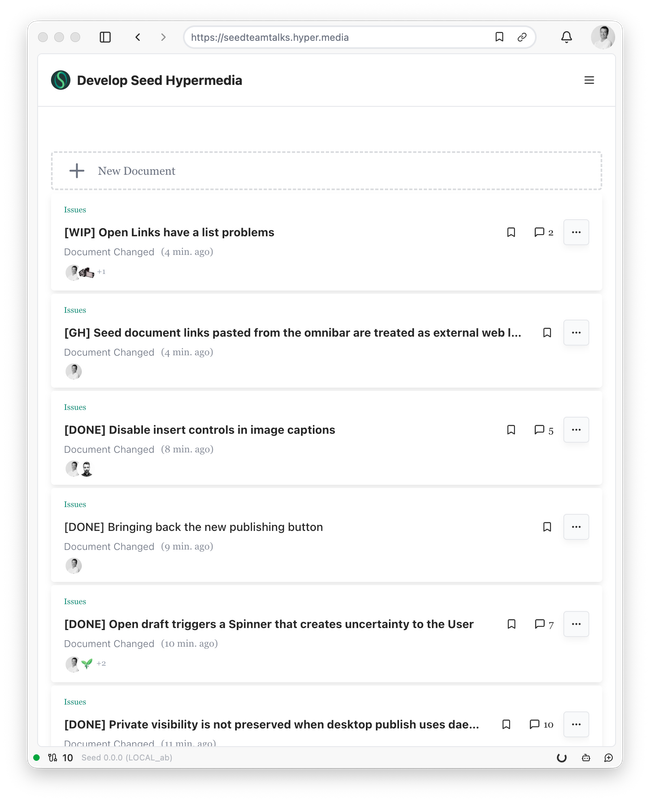The height and width of the screenshot is (802, 650).
Task: Open options for Disable insert controls document
Action: click(x=576, y=430)
